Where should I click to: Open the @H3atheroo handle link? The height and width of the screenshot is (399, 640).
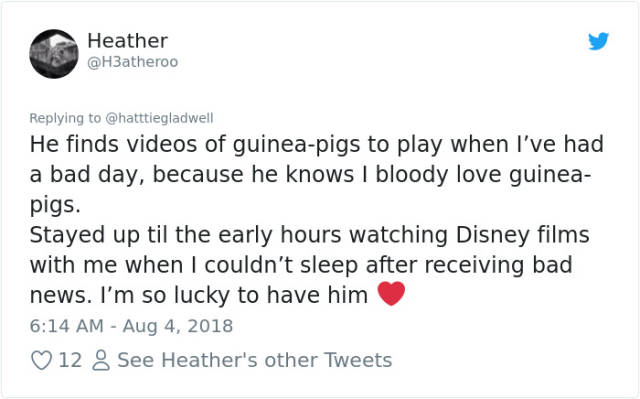(133, 62)
